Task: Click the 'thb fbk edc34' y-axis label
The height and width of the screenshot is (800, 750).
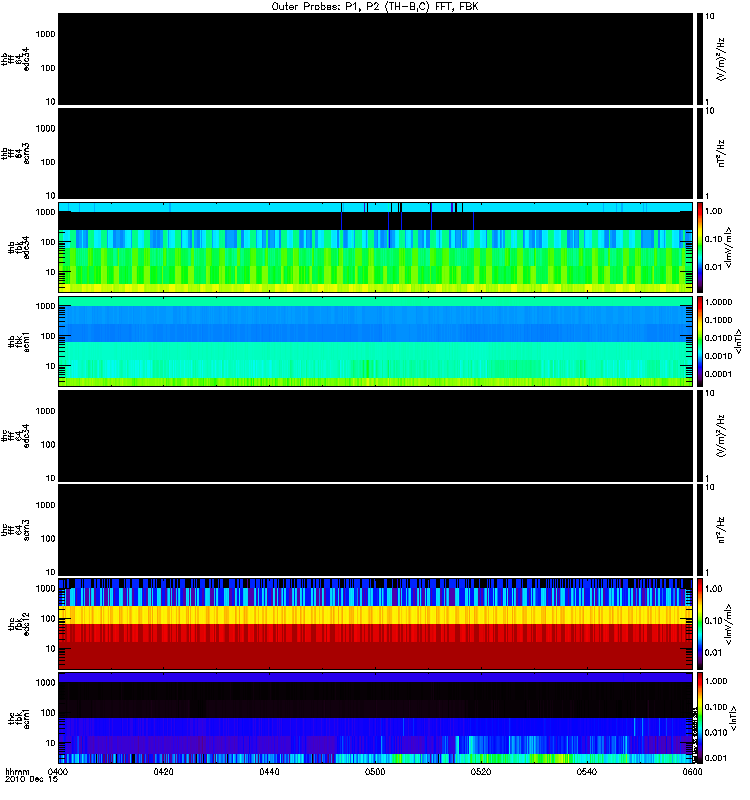Action: click(19, 247)
